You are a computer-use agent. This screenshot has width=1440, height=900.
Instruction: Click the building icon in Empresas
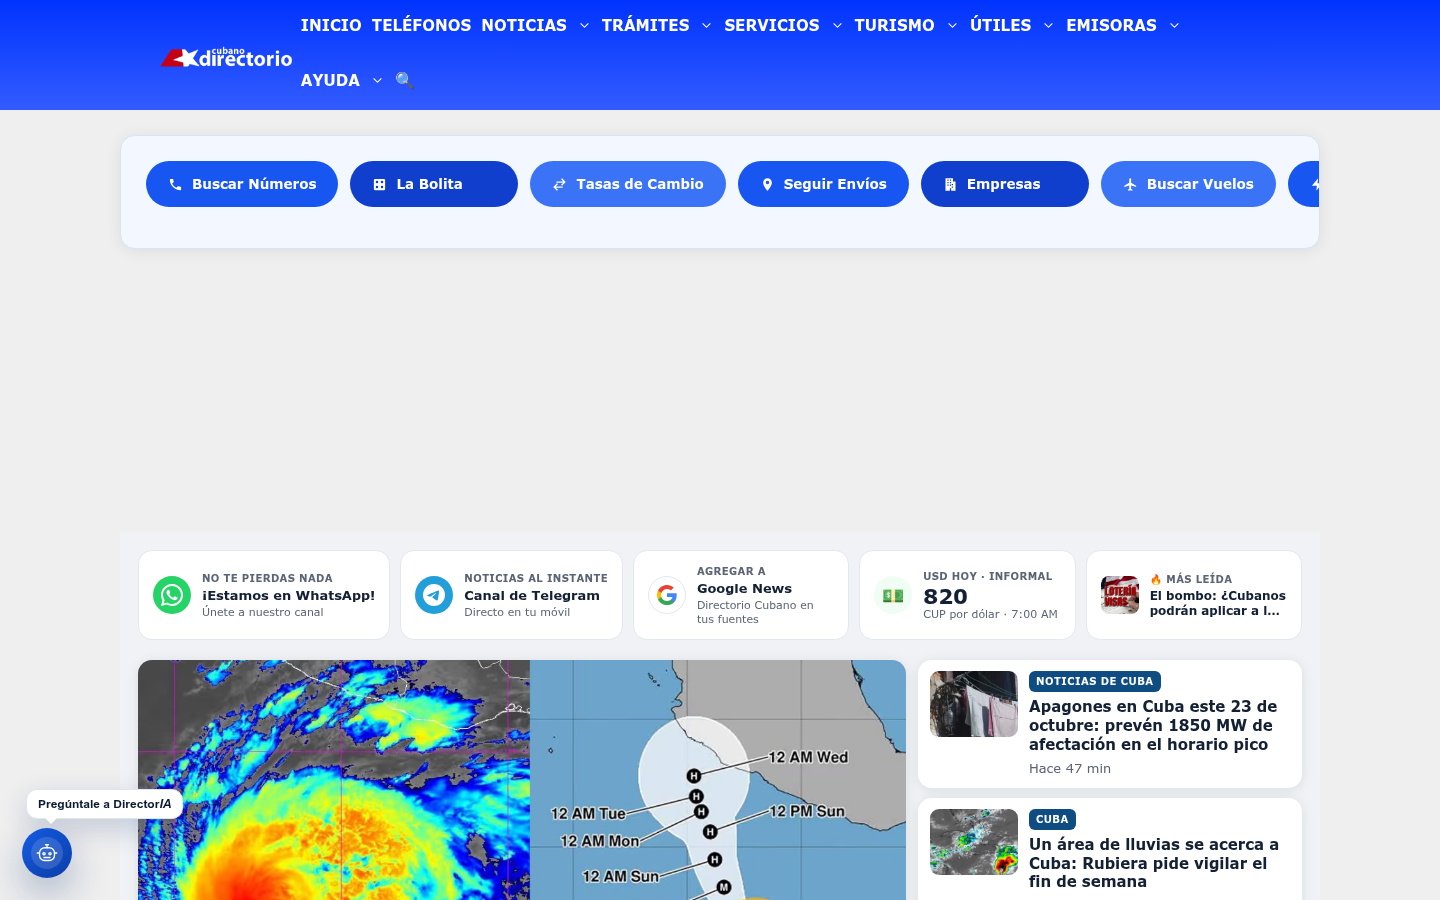[950, 184]
